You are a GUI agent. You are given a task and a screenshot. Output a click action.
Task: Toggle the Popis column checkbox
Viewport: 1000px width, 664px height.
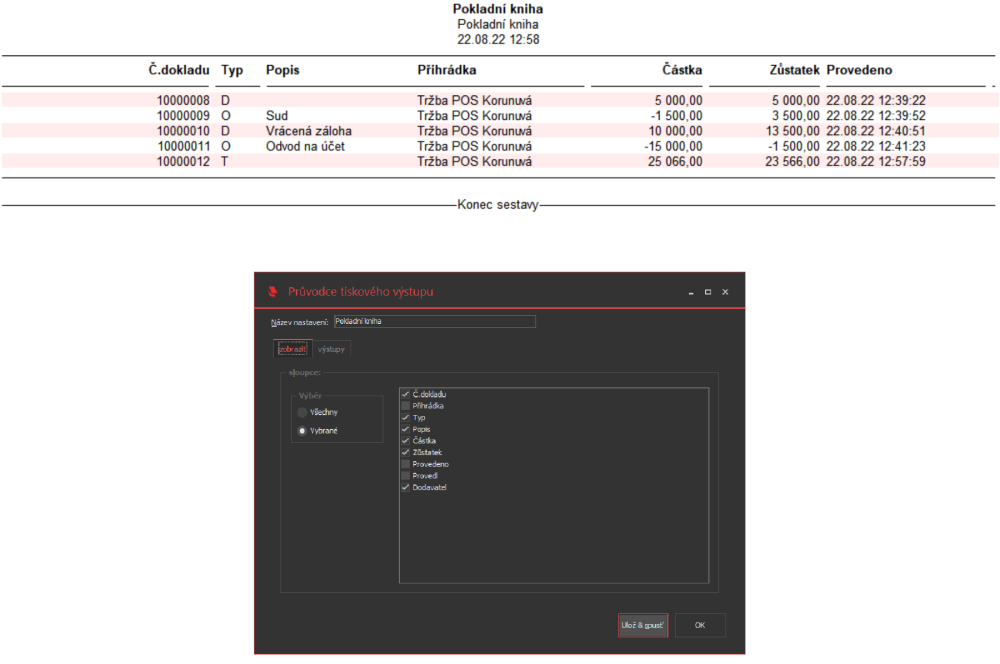[406, 429]
